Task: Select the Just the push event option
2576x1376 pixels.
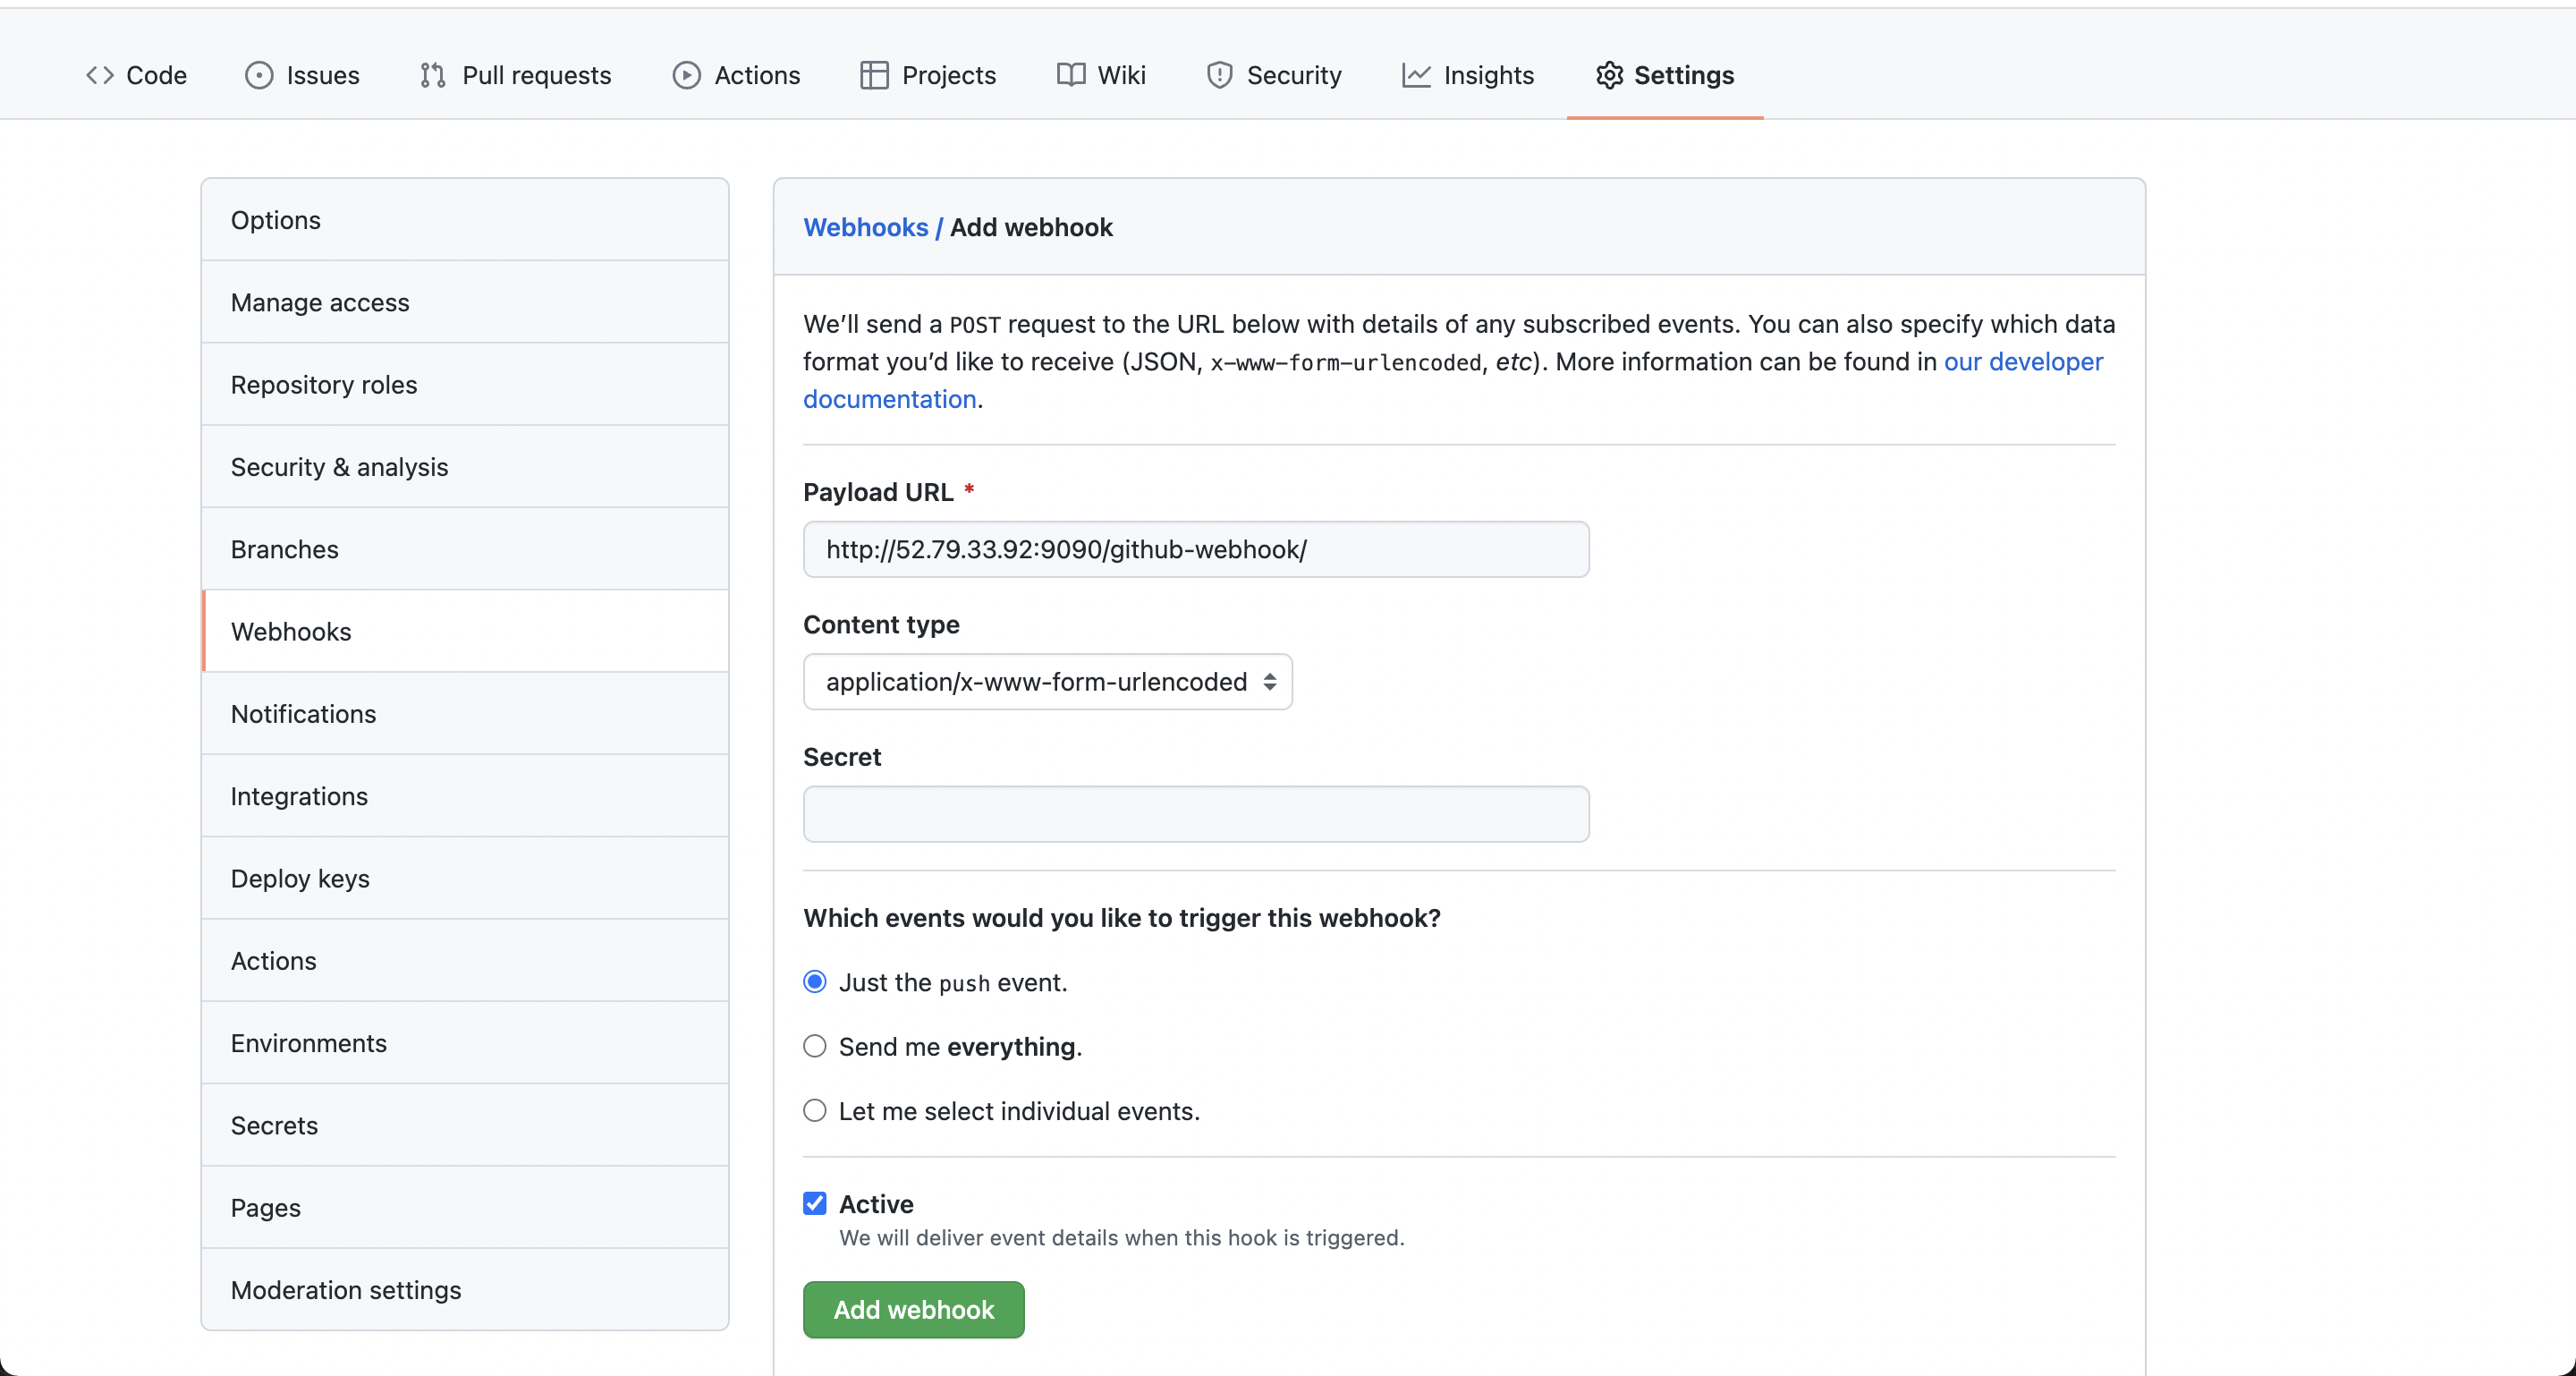Action: click(x=814, y=982)
